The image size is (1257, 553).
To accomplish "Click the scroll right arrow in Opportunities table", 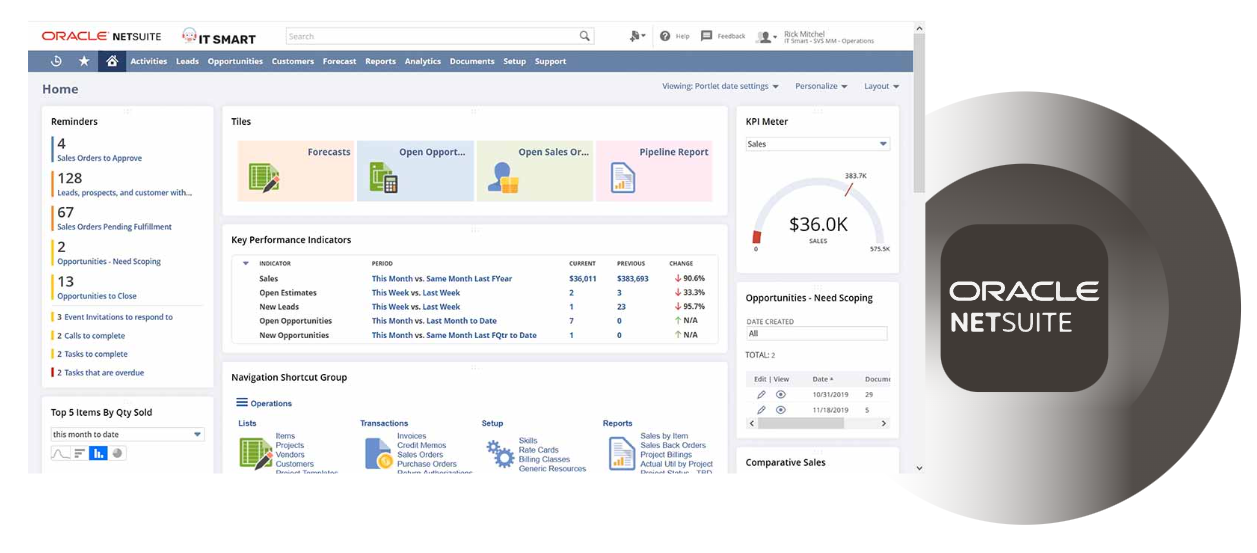I will [x=883, y=423].
